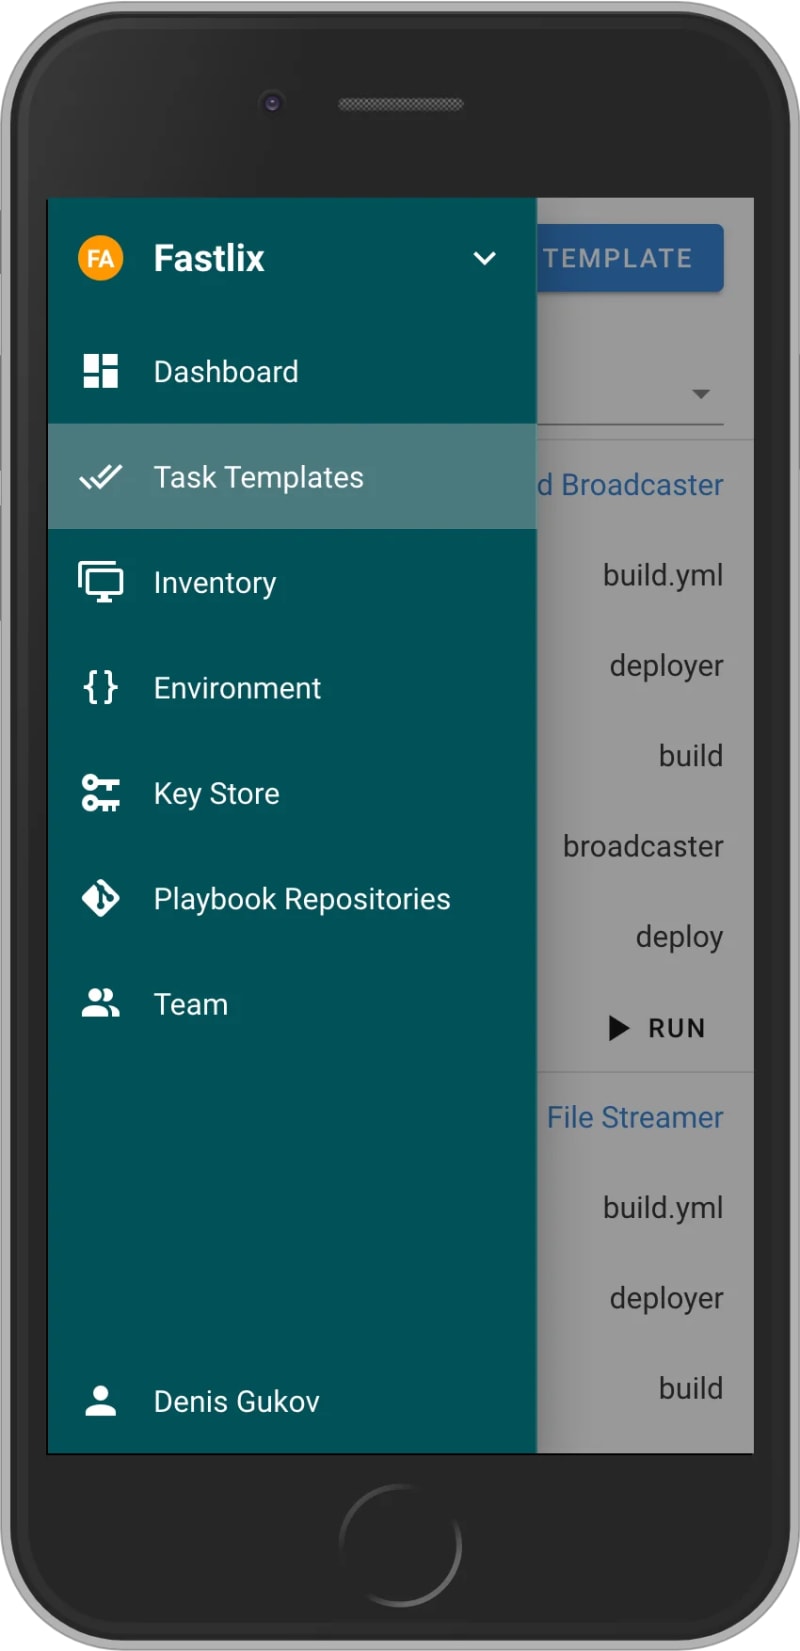Screen dimensions: 800x1651
Task: Open the Denis Gukov user menu
Action: coord(292,1401)
